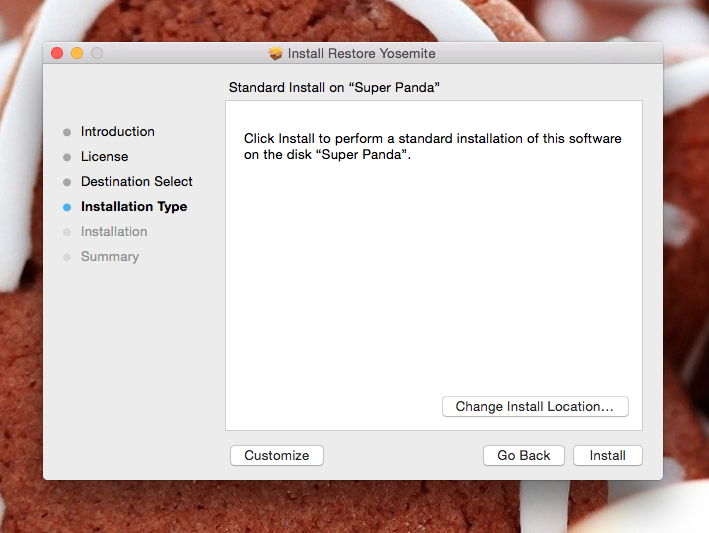Open the Customize options
The height and width of the screenshot is (533, 709).
277,455
